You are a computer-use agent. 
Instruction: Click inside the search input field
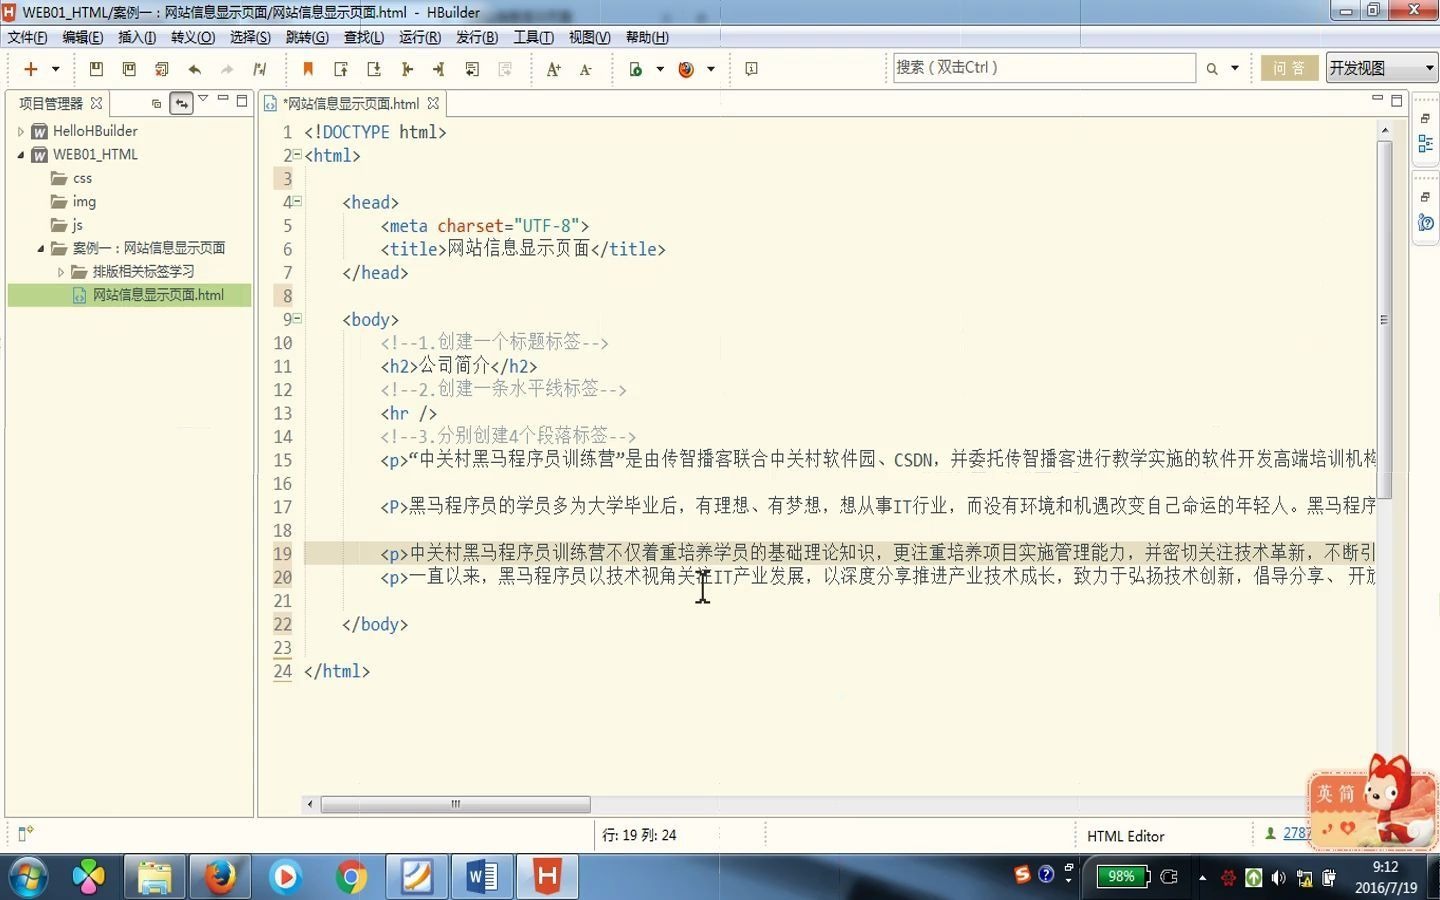[1043, 68]
